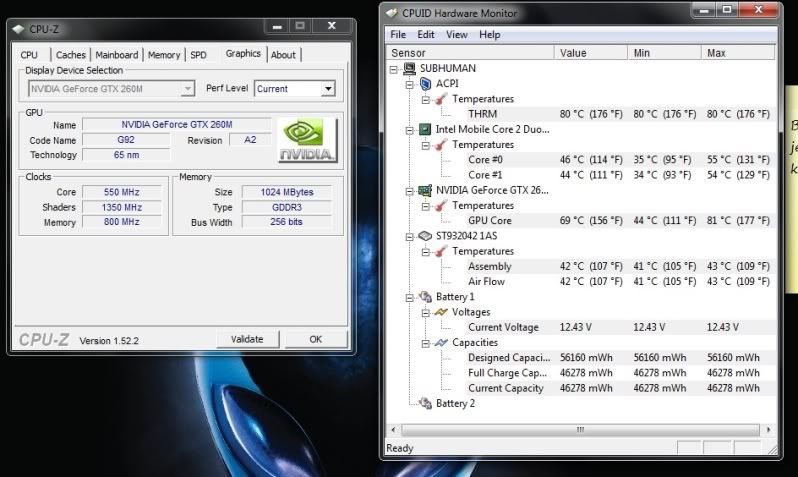Click thermometer icon under Intel Mobile Core 2 Duo
Image resolution: width=798 pixels, height=477 pixels.
[441, 145]
